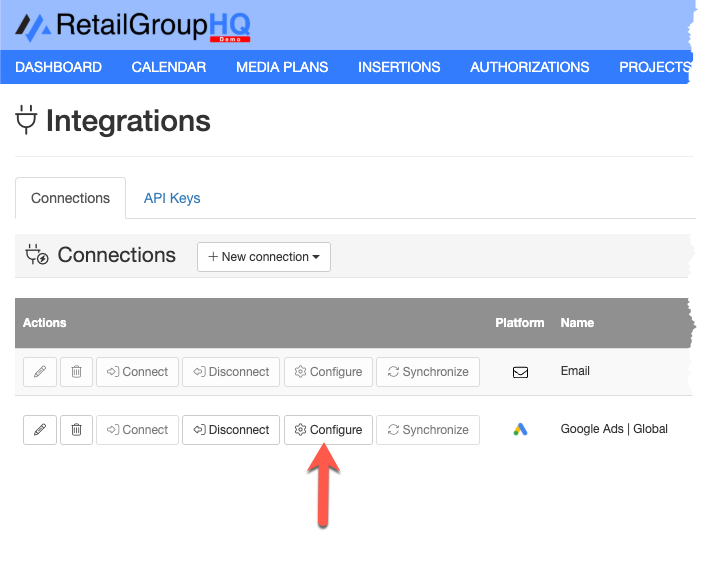The width and height of the screenshot is (722, 578).
Task: Configure the Google Ads | Global connection
Action: click(x=328, y=430)
